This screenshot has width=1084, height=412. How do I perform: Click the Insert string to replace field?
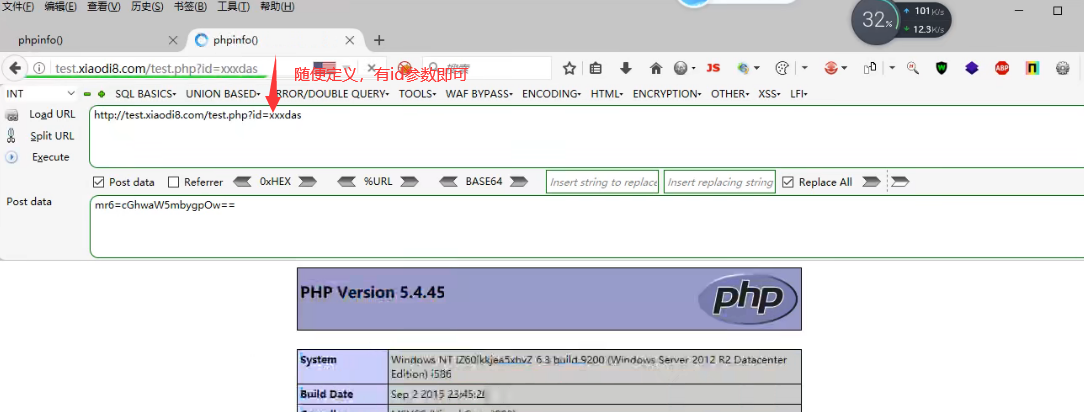pyautogui.click(x=603, y=182)
